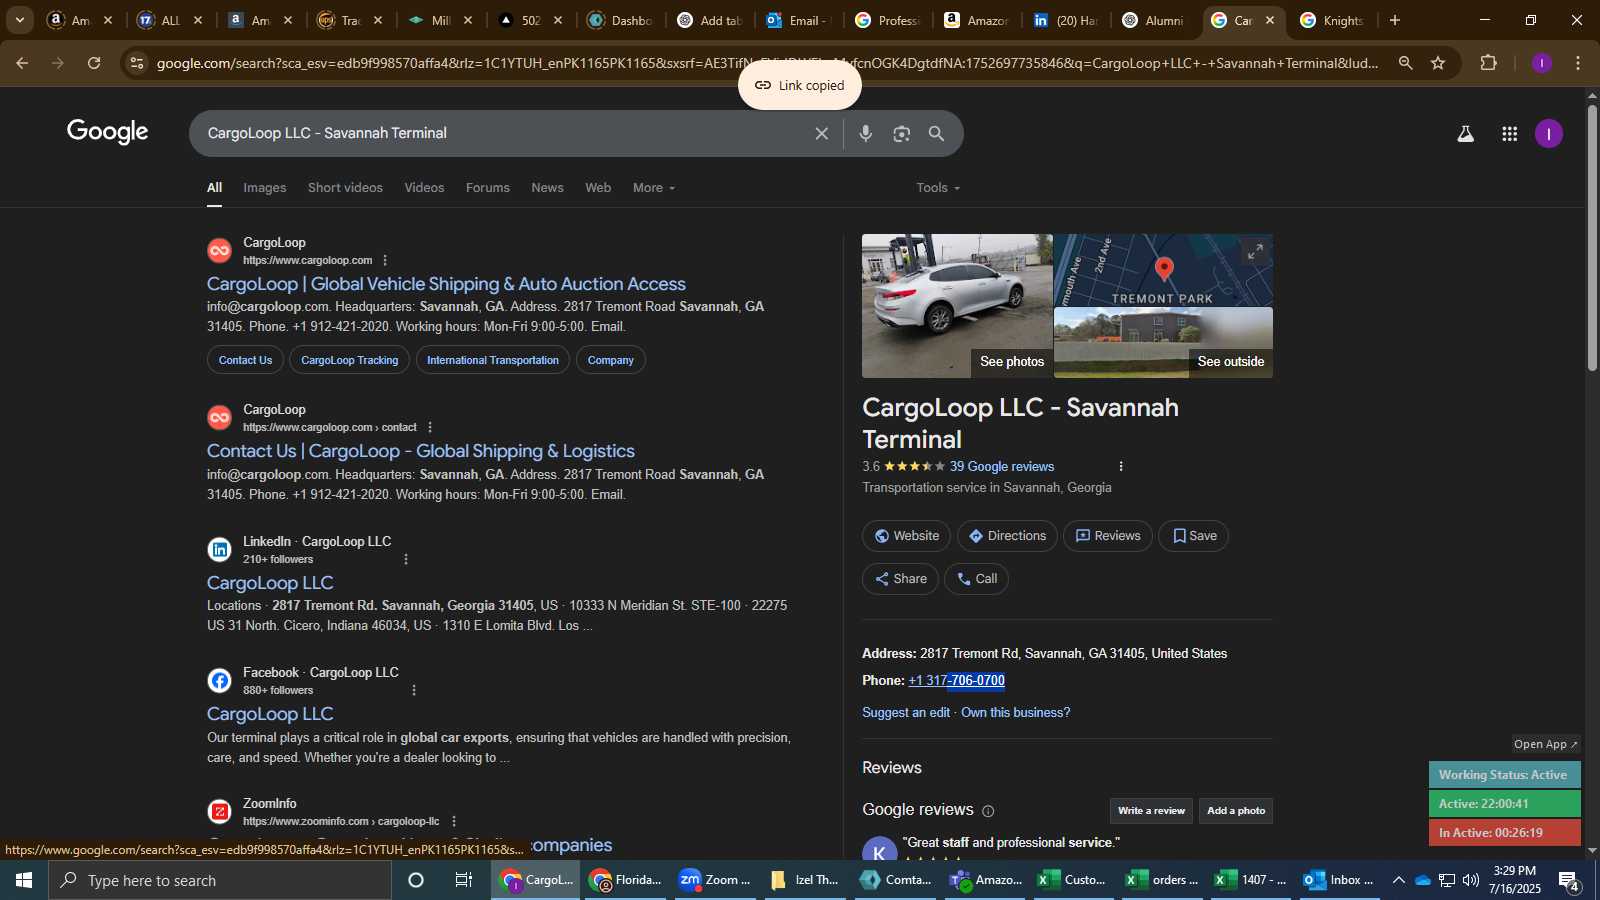The width and height of the screenshot is (1600, 900).
Task: Switch to the Knights browser tab
Action: pyautogui.click(x=1334, y=20)
